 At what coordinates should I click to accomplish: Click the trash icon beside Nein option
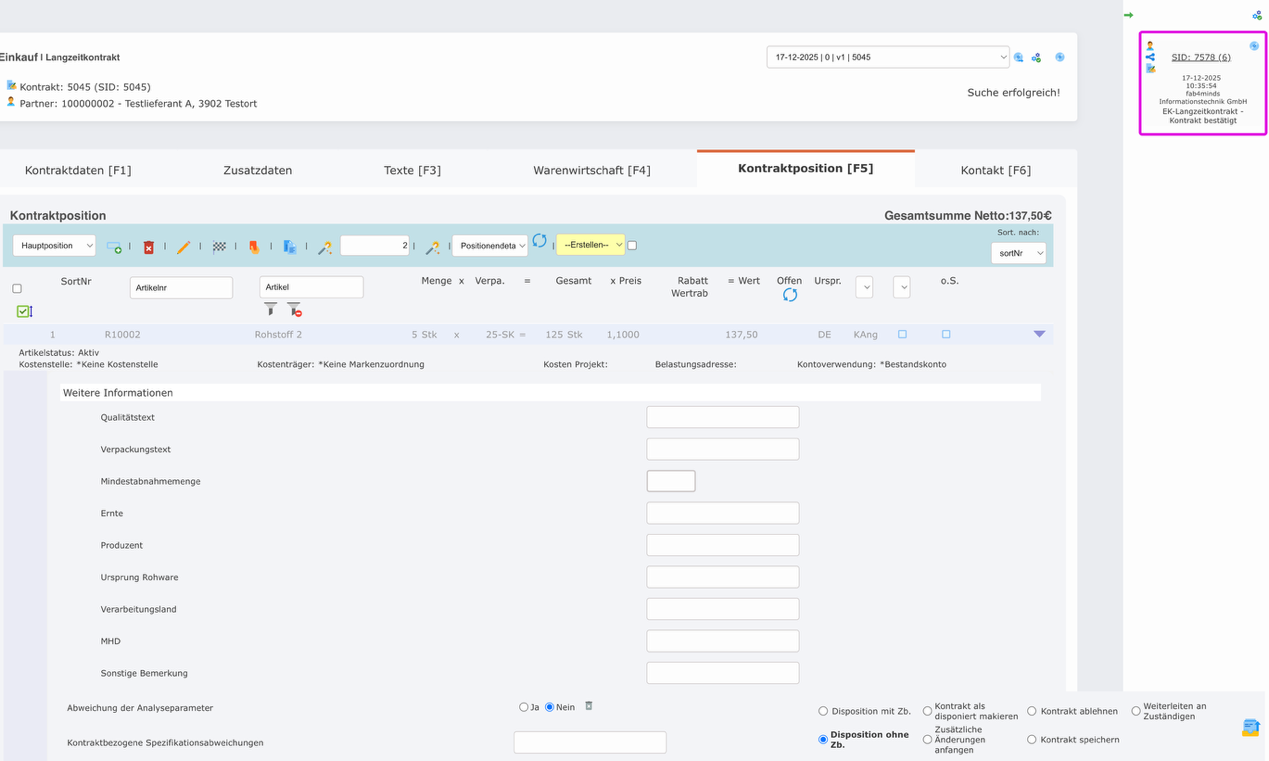tap(589, 706)
